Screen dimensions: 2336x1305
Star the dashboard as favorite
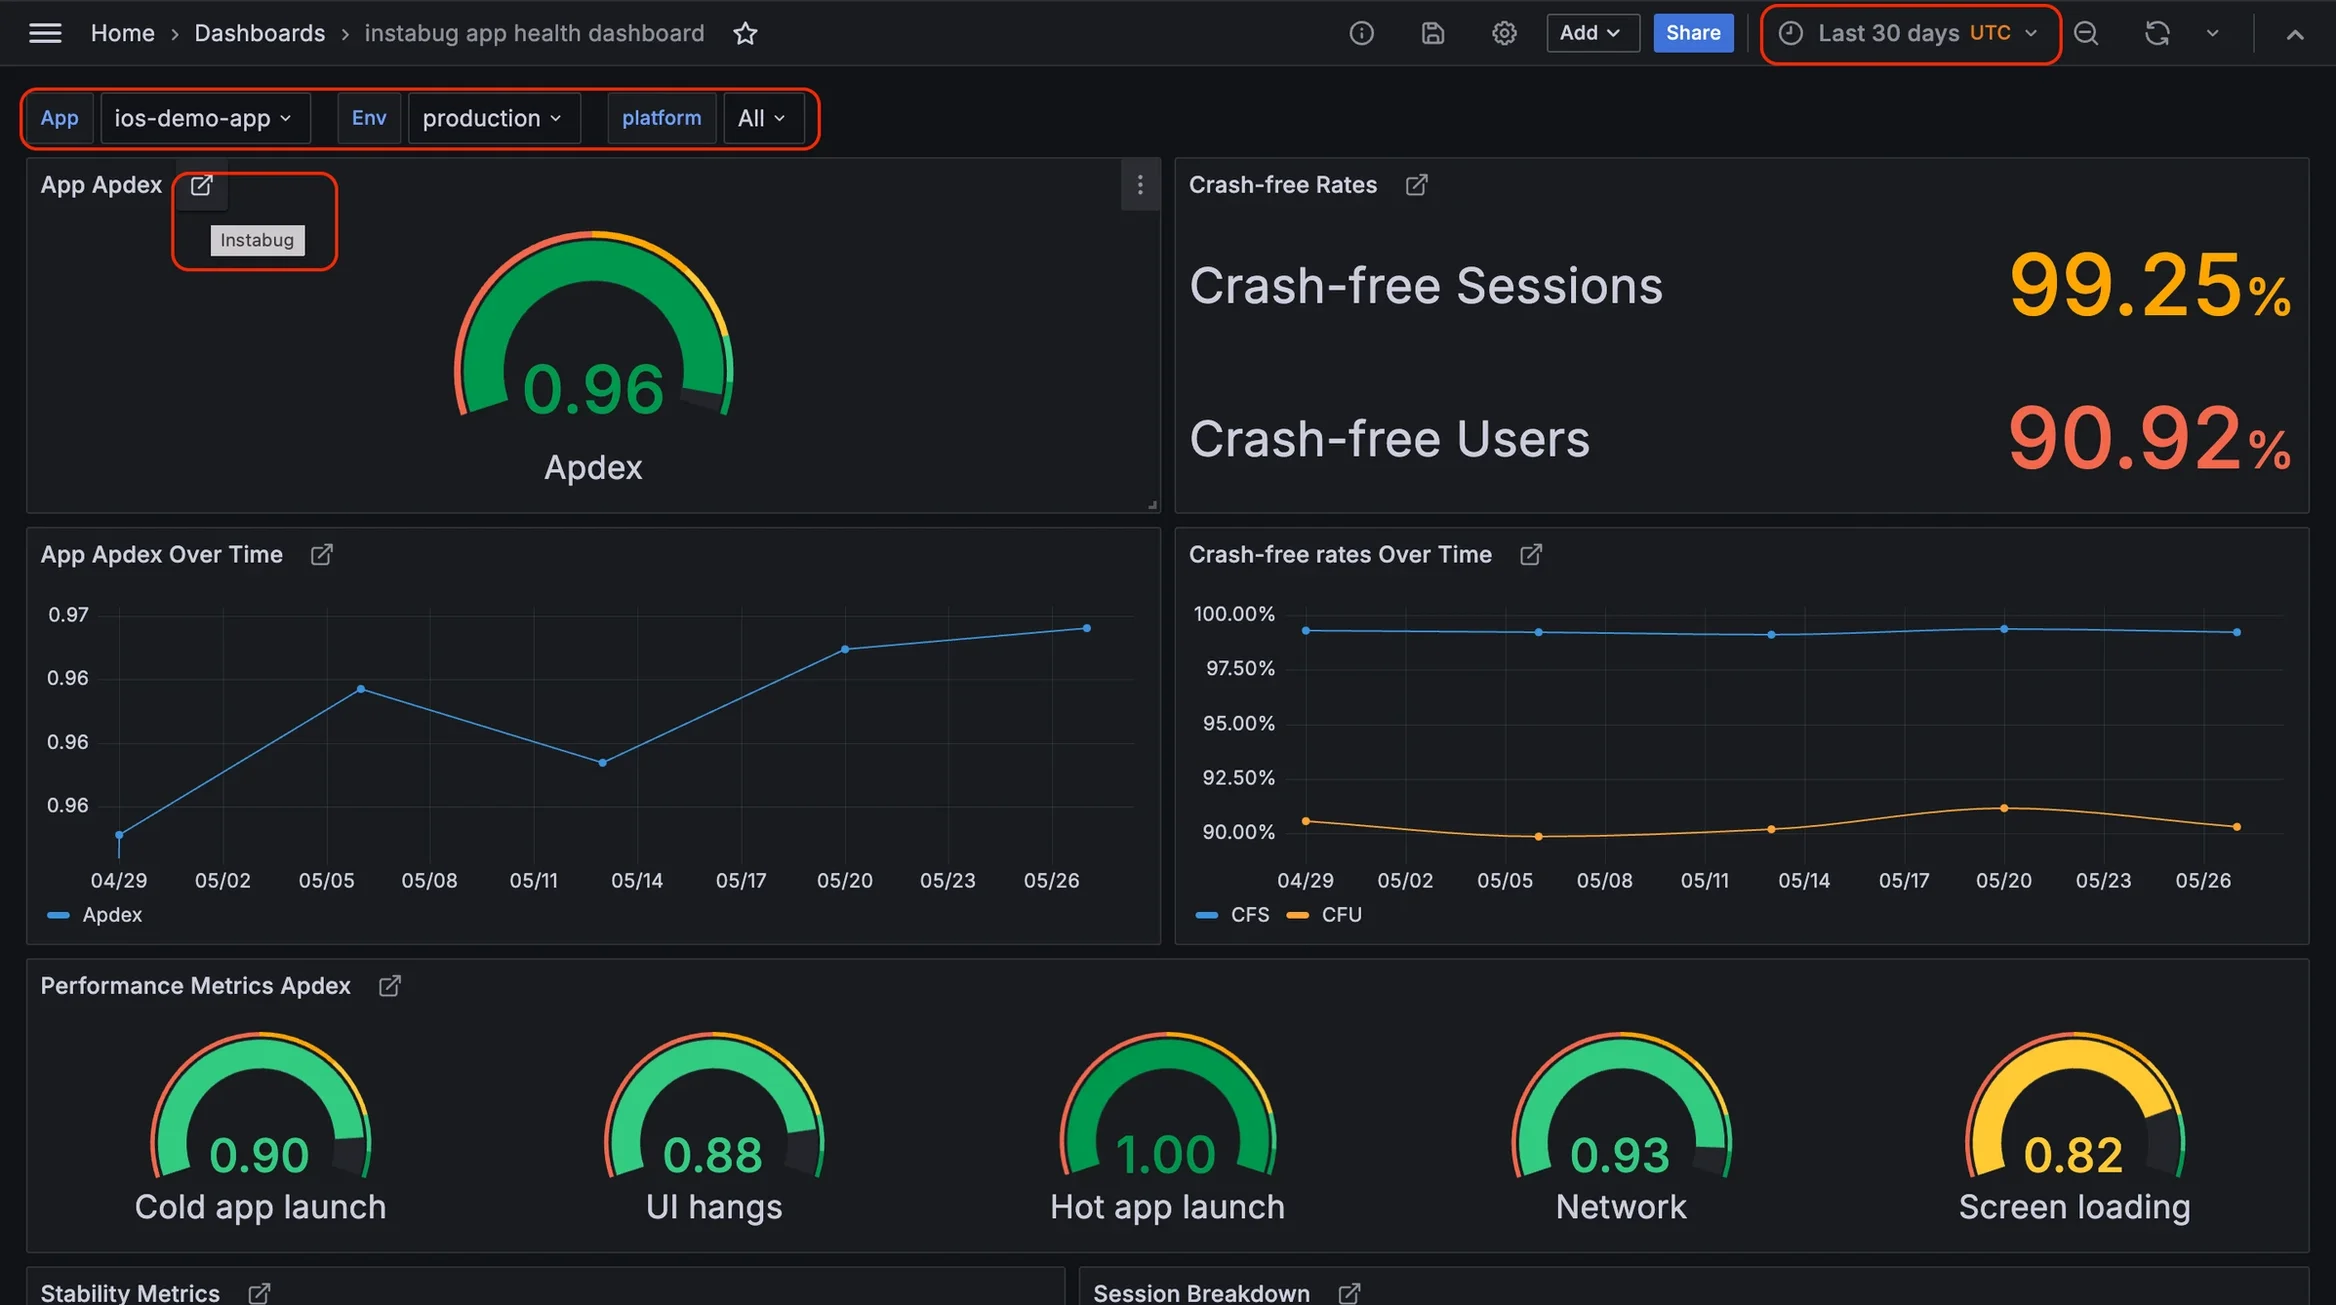pyautogui.click(x=745, y=33)
